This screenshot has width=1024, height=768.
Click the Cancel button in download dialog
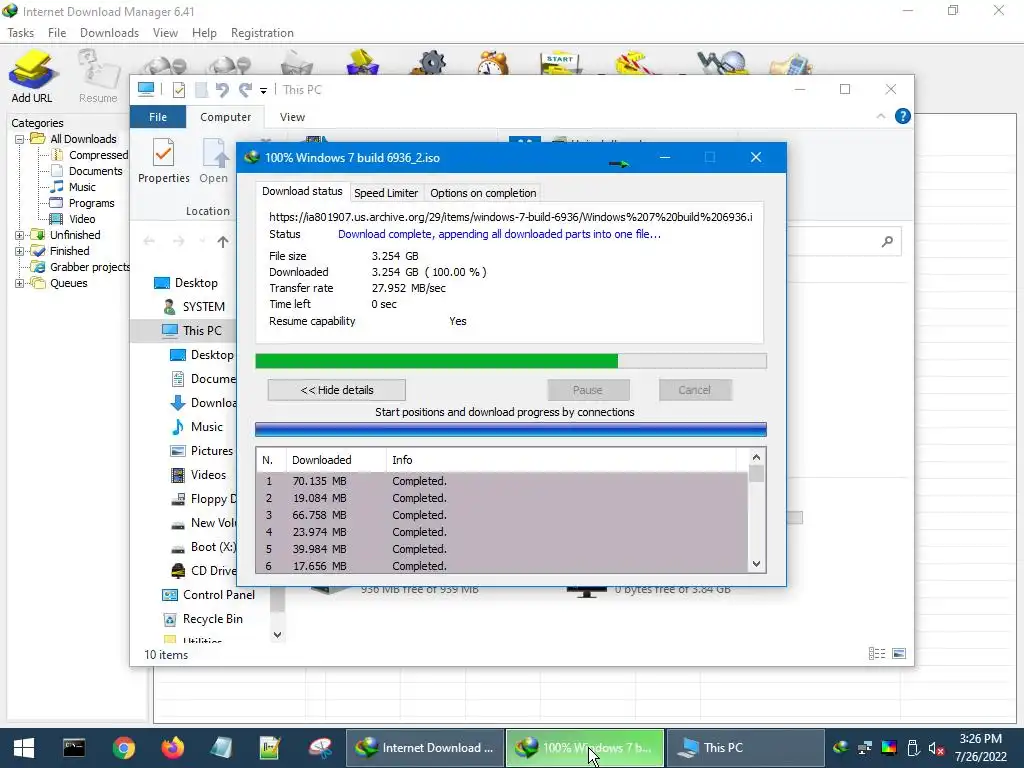tap(694, 390)
